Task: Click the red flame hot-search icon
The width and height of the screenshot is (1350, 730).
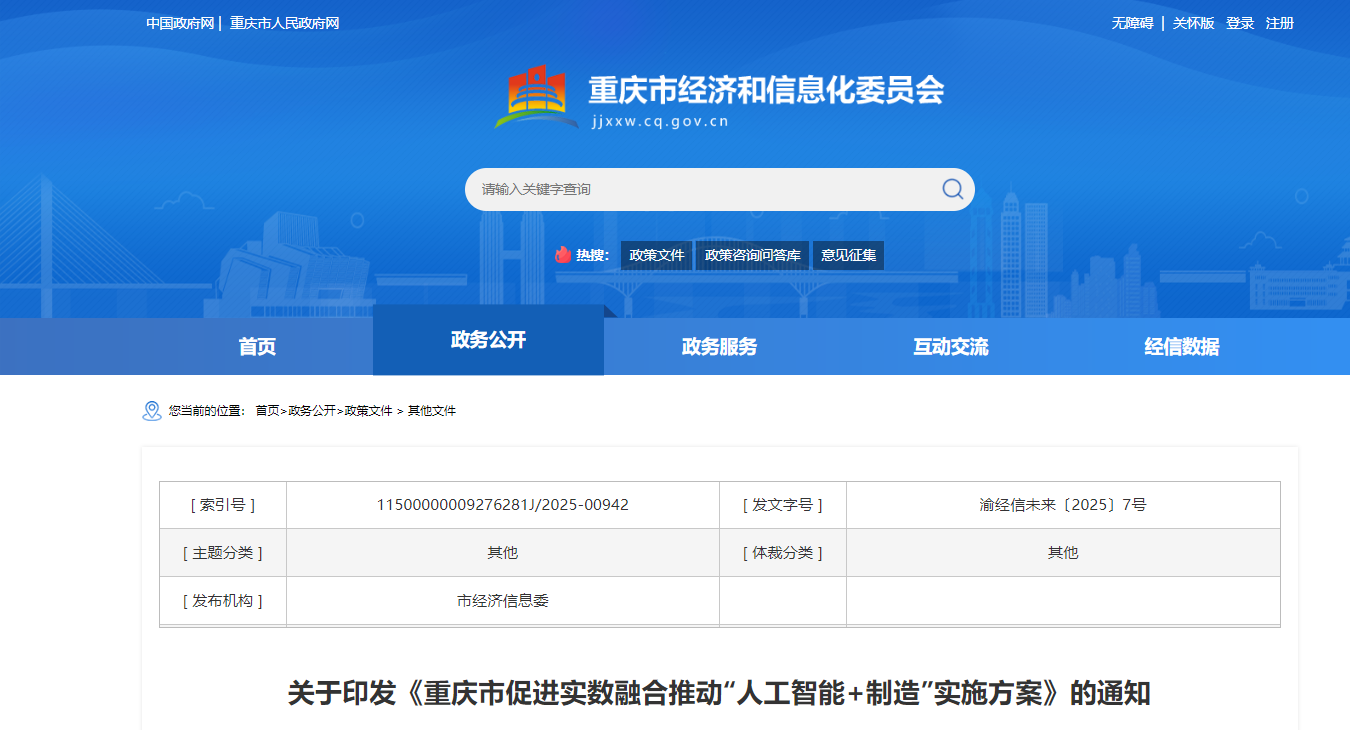Action: click(563, 255)
